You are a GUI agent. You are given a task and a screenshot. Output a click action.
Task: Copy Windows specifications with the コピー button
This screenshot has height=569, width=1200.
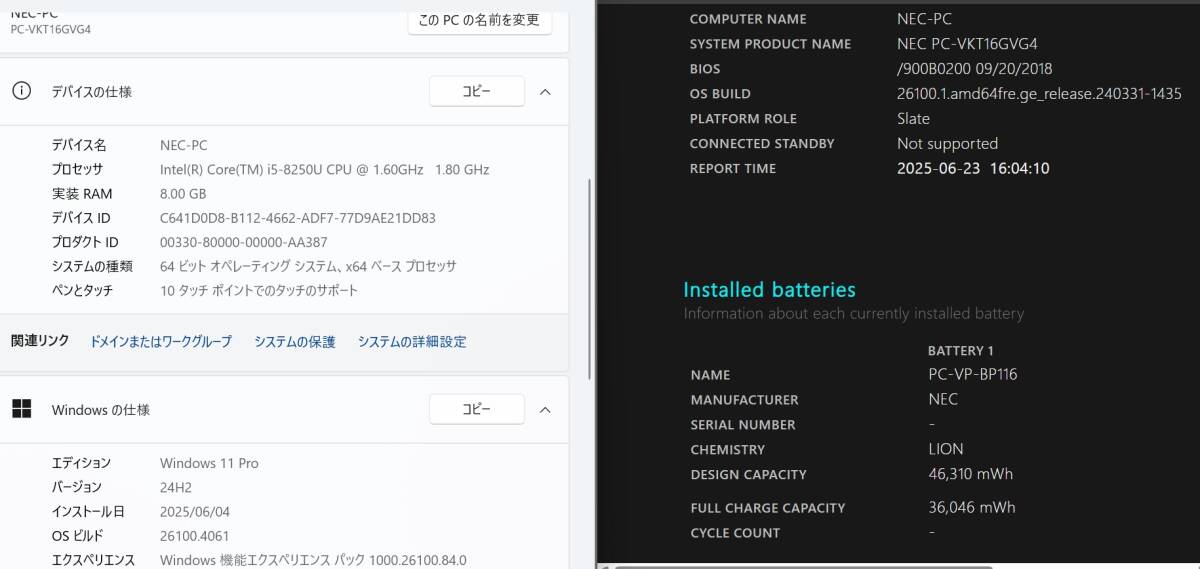tap(477, 409)
